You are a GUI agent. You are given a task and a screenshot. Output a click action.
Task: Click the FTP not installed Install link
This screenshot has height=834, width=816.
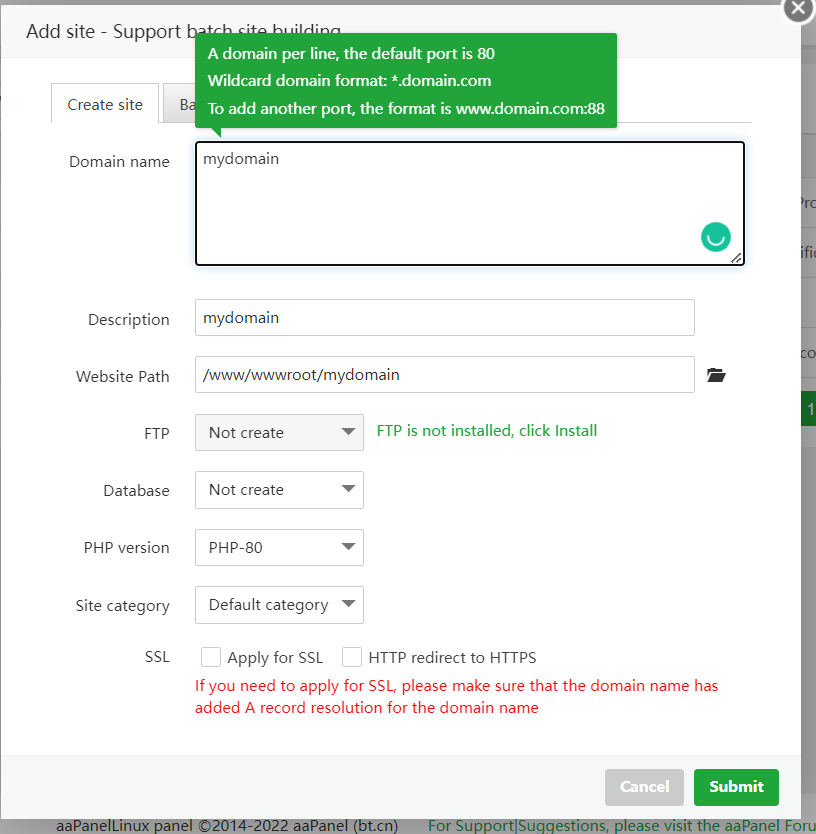[x=486, y=431]
